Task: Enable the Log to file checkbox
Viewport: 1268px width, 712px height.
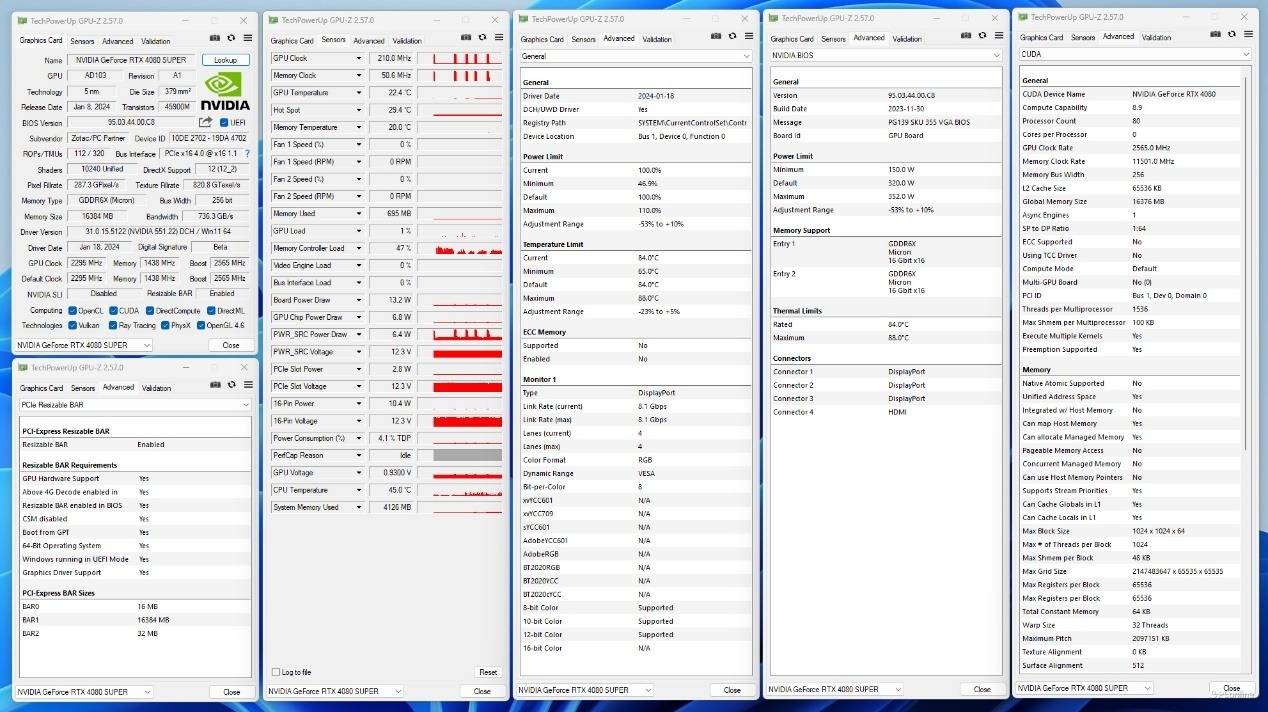Action: pos(276,672)
